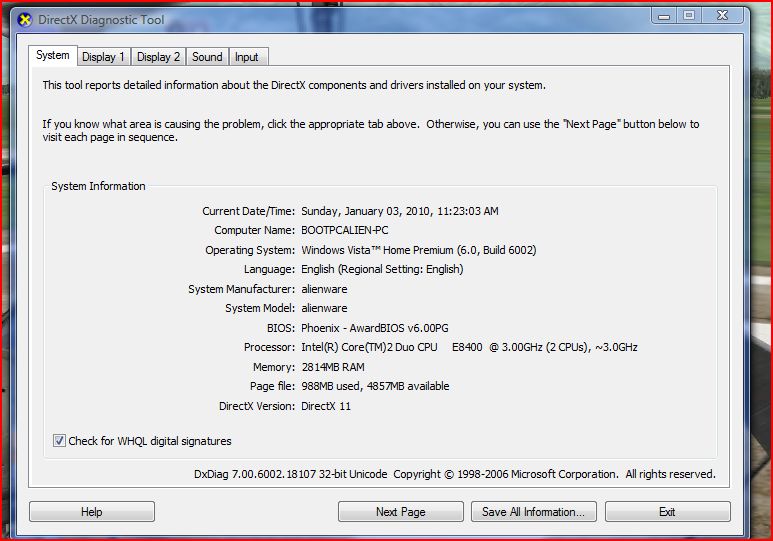Image resolution: width=773 pixels, height=541 pixels.
Task: Open the Input tab
Action: (247, 57)
